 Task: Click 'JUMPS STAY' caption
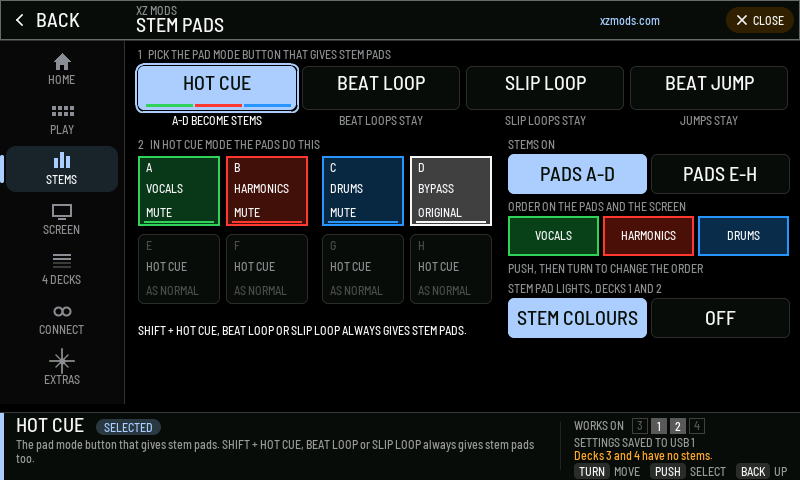pos(709,121)
